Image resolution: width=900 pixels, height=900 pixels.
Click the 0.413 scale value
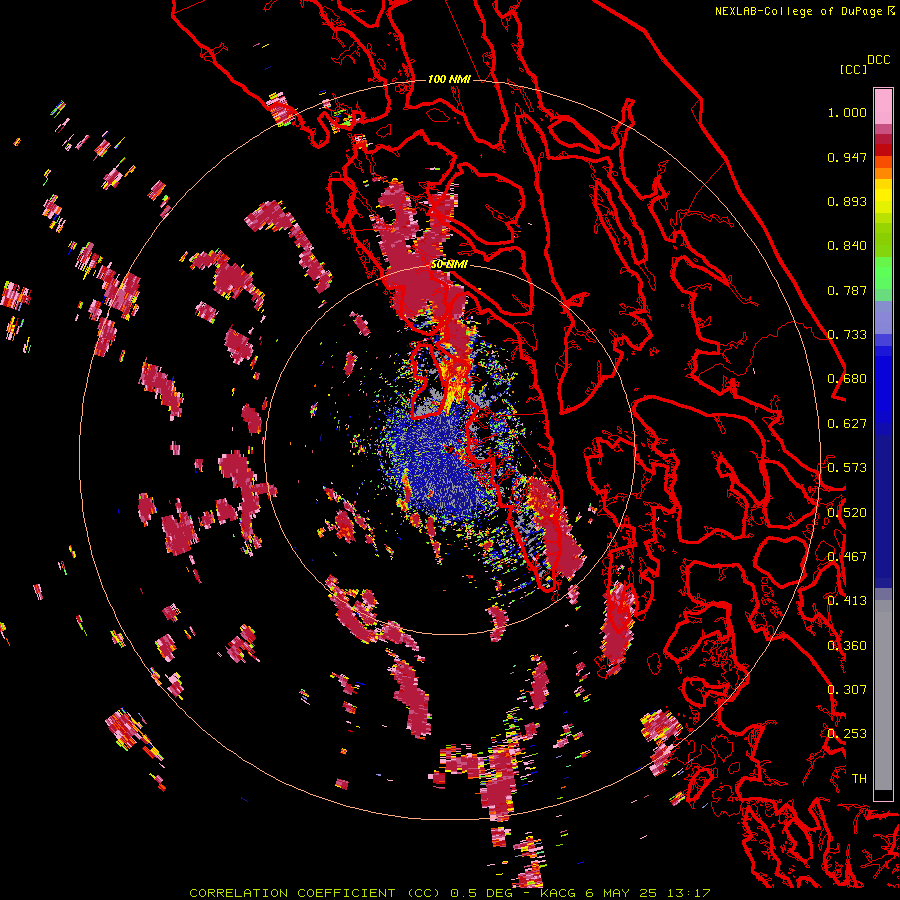[847, 601]
